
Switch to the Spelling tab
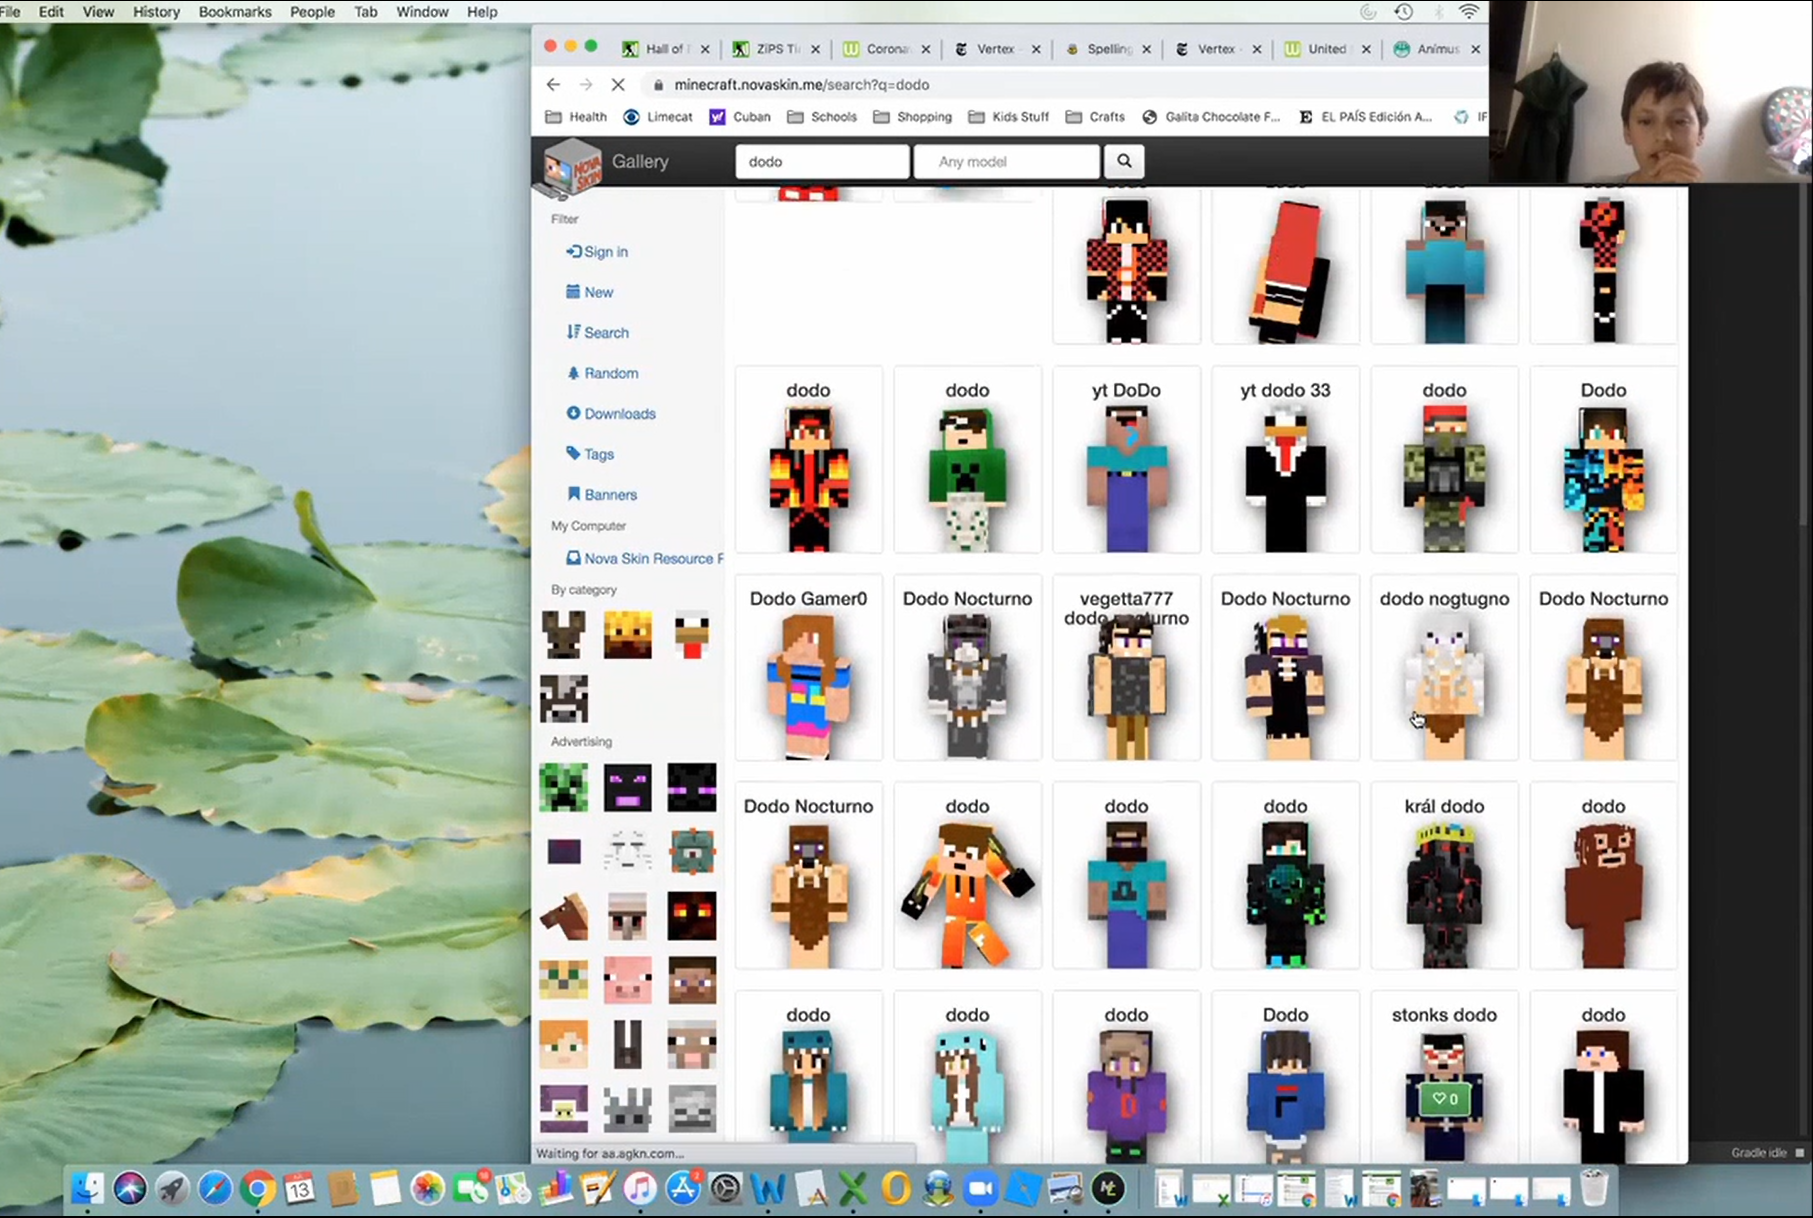pyautogui.click(x=1108, y=49)
